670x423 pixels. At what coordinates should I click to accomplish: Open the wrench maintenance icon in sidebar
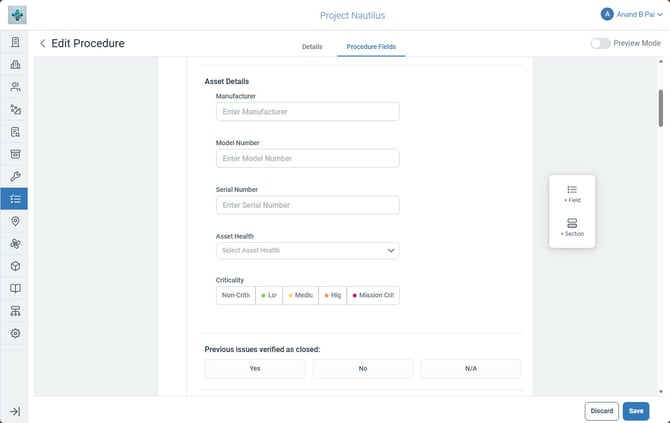point(15,176)
